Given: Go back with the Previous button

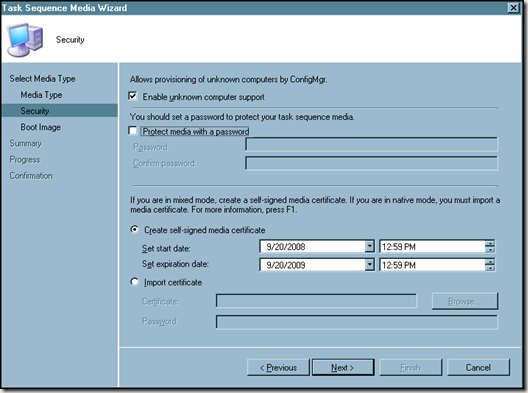Looking at the screenshot, I should (x=278, y=367).
